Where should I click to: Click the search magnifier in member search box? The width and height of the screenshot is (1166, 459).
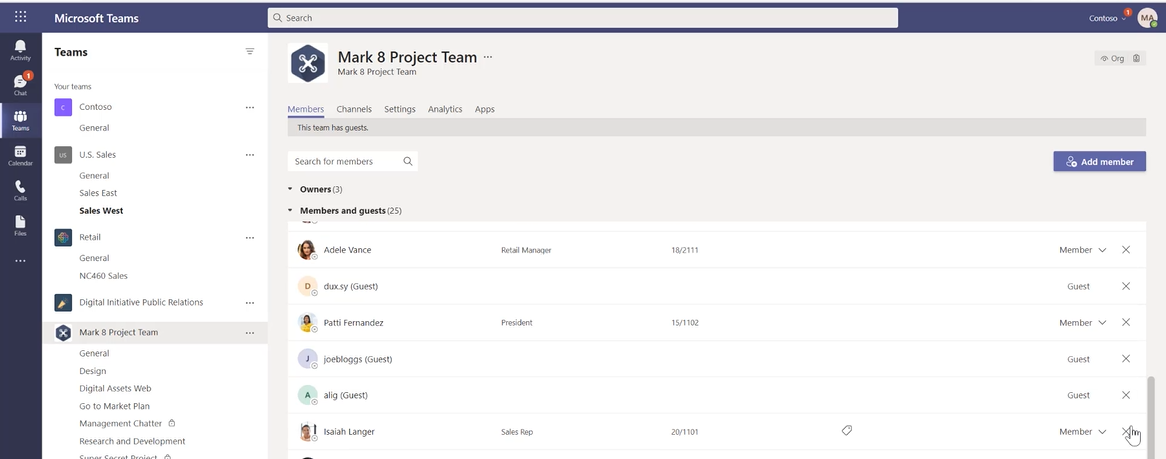(408, 161)
